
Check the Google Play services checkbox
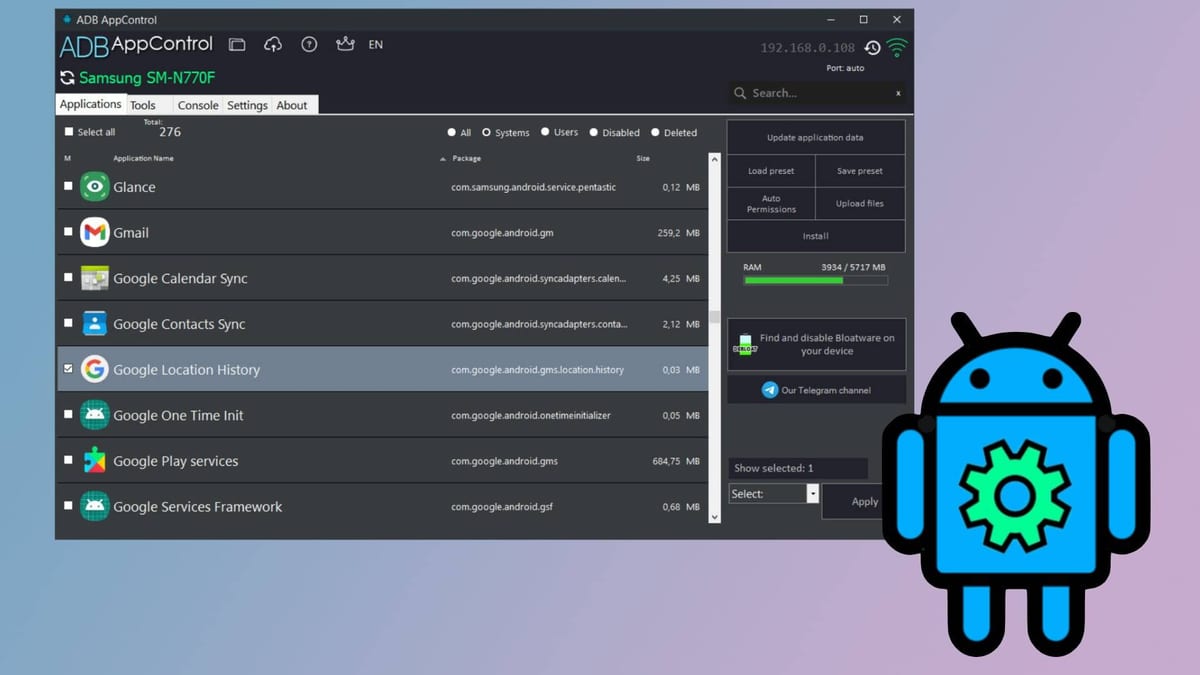[x=68, y=460]
